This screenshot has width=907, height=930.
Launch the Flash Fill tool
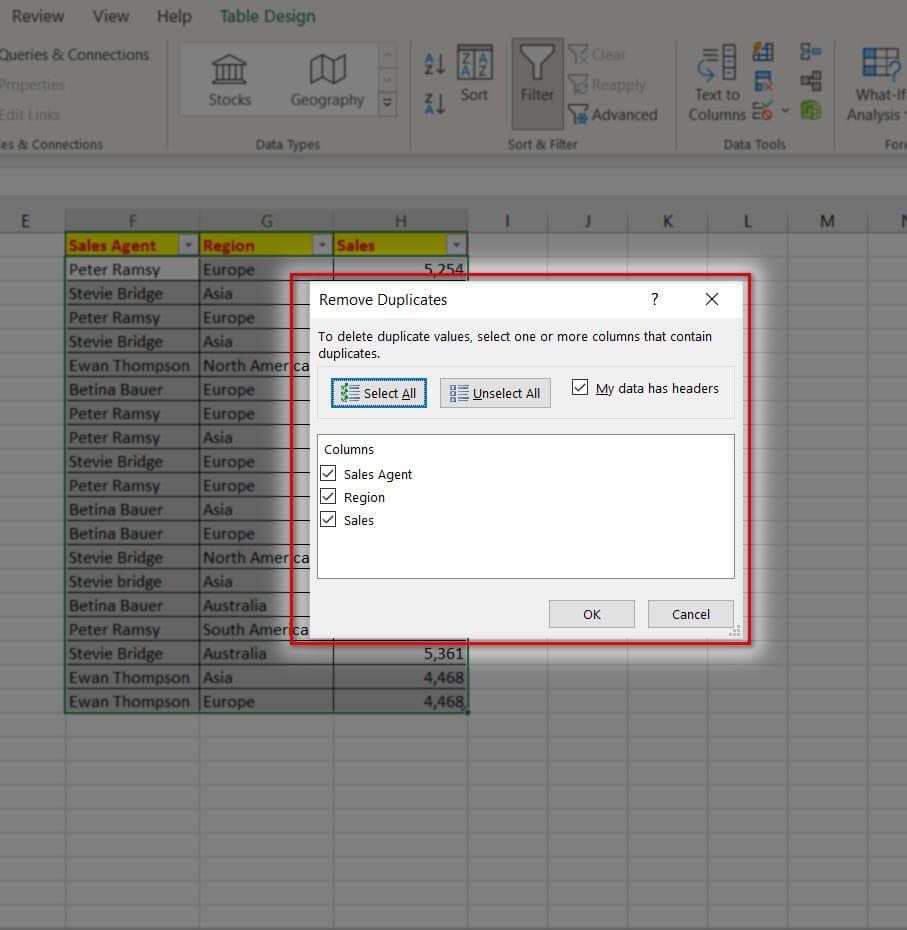pyautogui.click(x=761, y=53)
